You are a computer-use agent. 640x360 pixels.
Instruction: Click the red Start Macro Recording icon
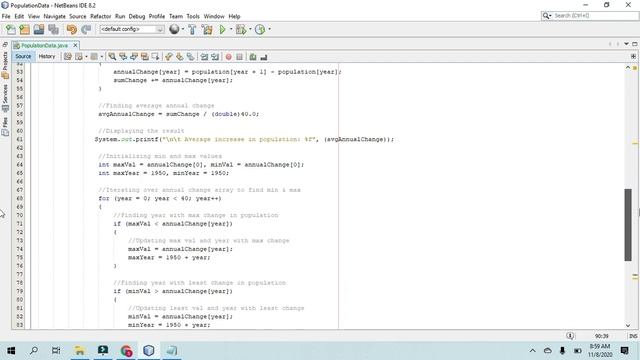[x=229, y=57]
